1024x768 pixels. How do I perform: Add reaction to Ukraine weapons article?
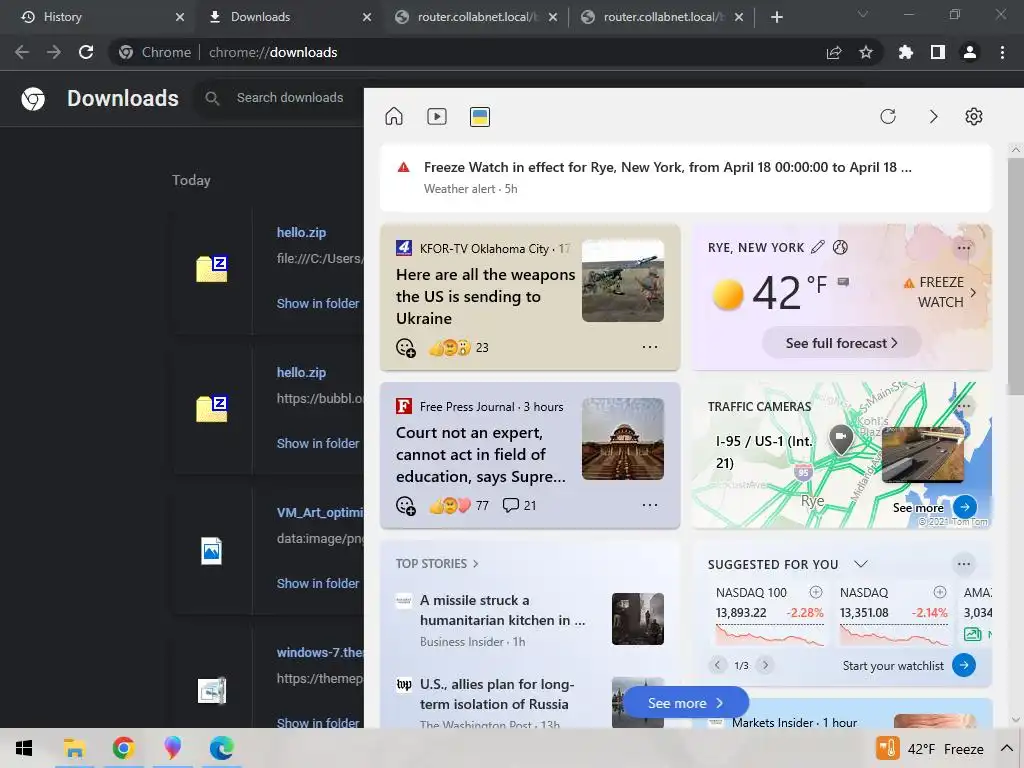point(406,347)
